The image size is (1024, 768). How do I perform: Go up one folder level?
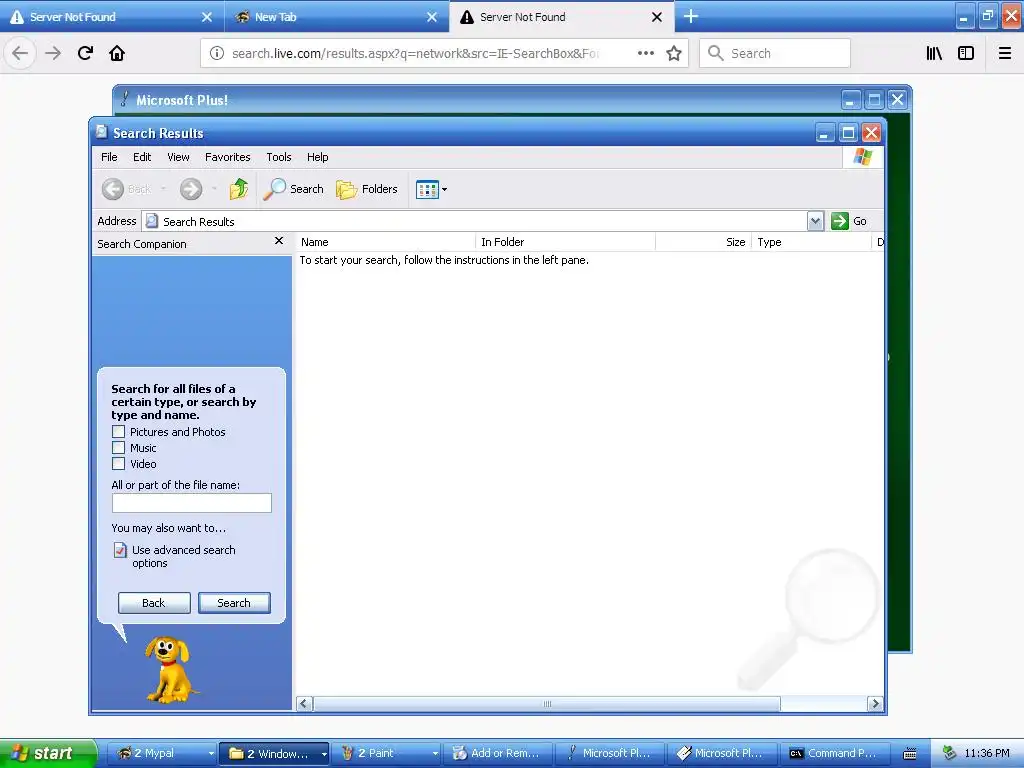click(x=238, y=189)
